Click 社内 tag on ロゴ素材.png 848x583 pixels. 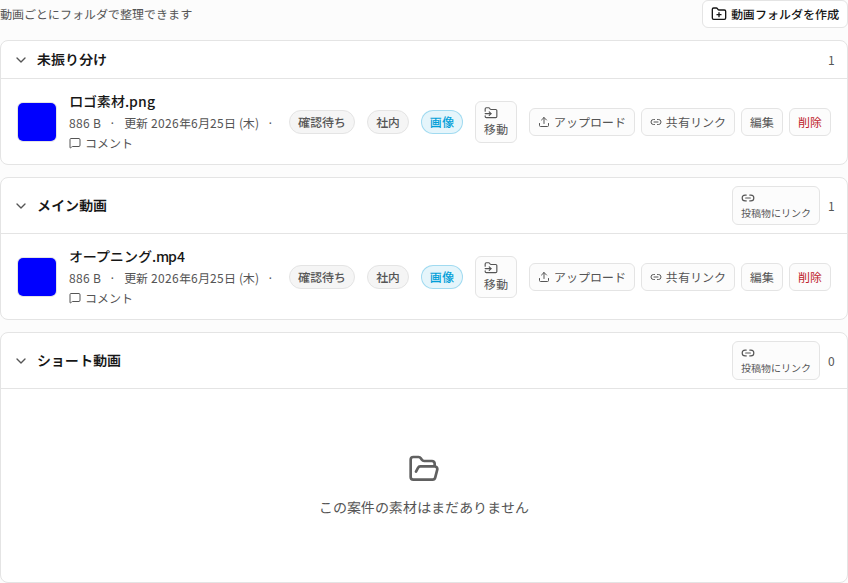(x=388, y=123)
